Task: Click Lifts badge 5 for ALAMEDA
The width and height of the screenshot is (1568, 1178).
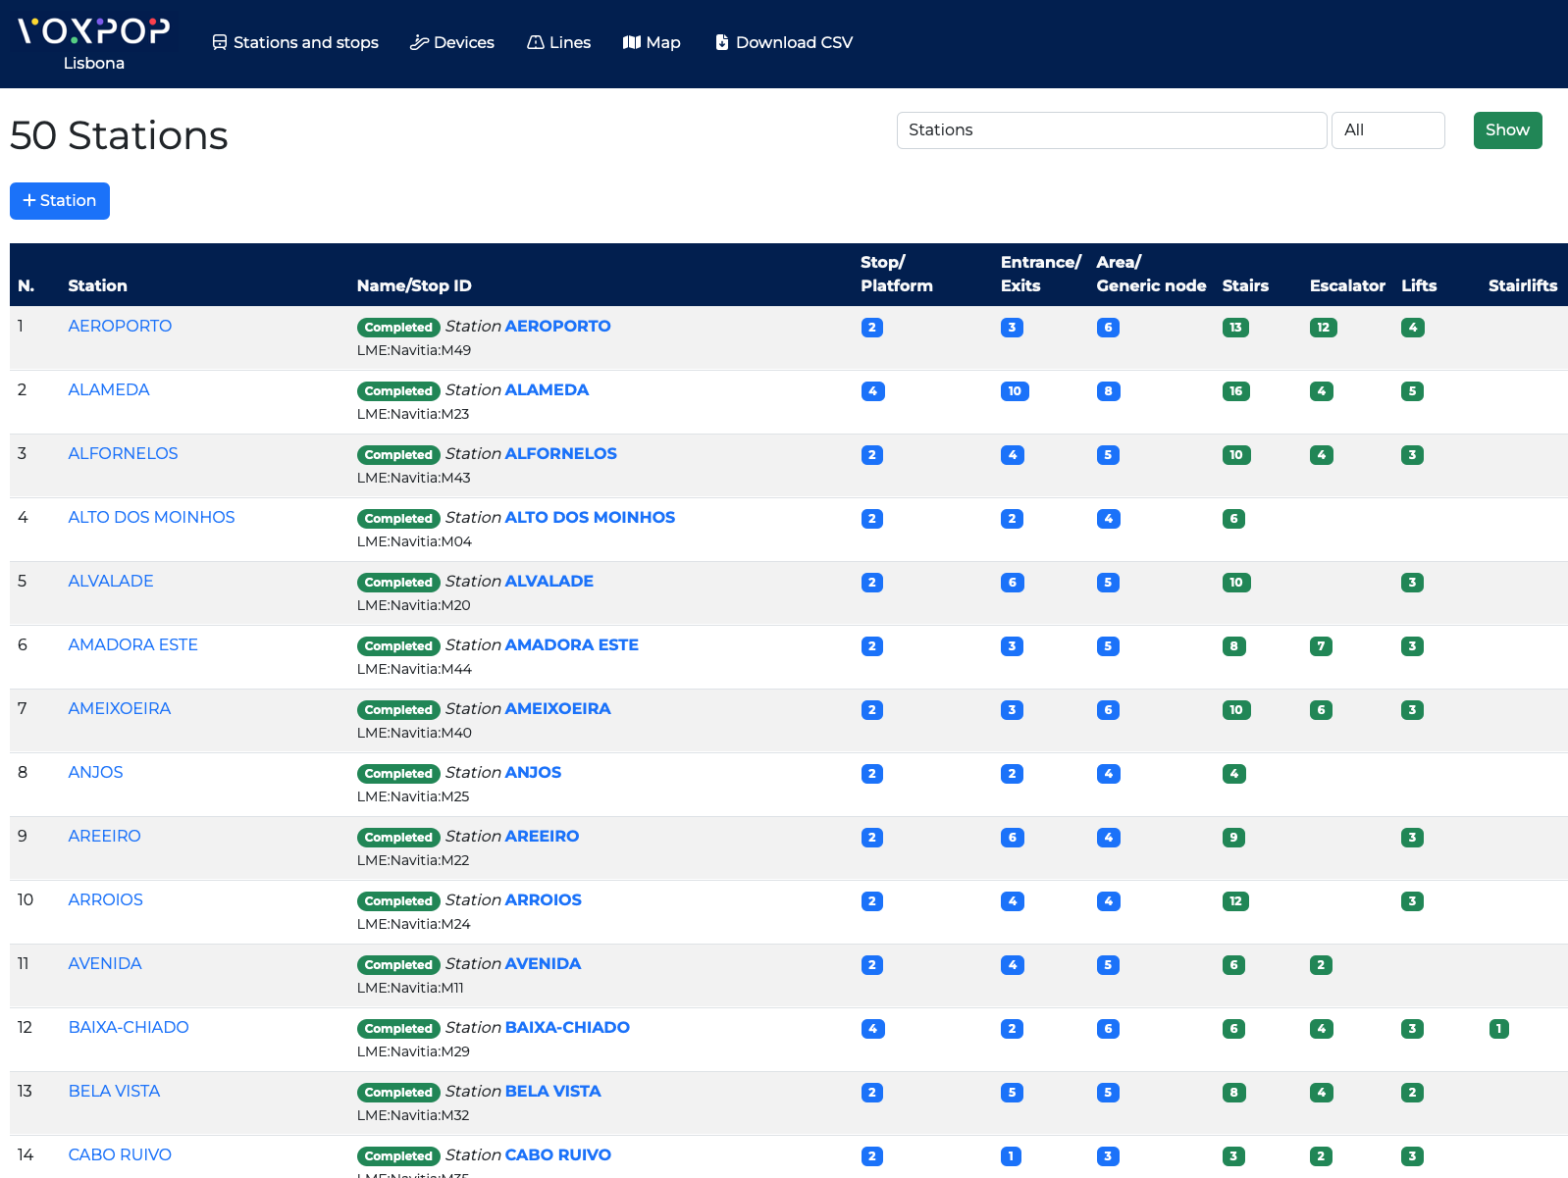Action: [x=1411, y=392]
